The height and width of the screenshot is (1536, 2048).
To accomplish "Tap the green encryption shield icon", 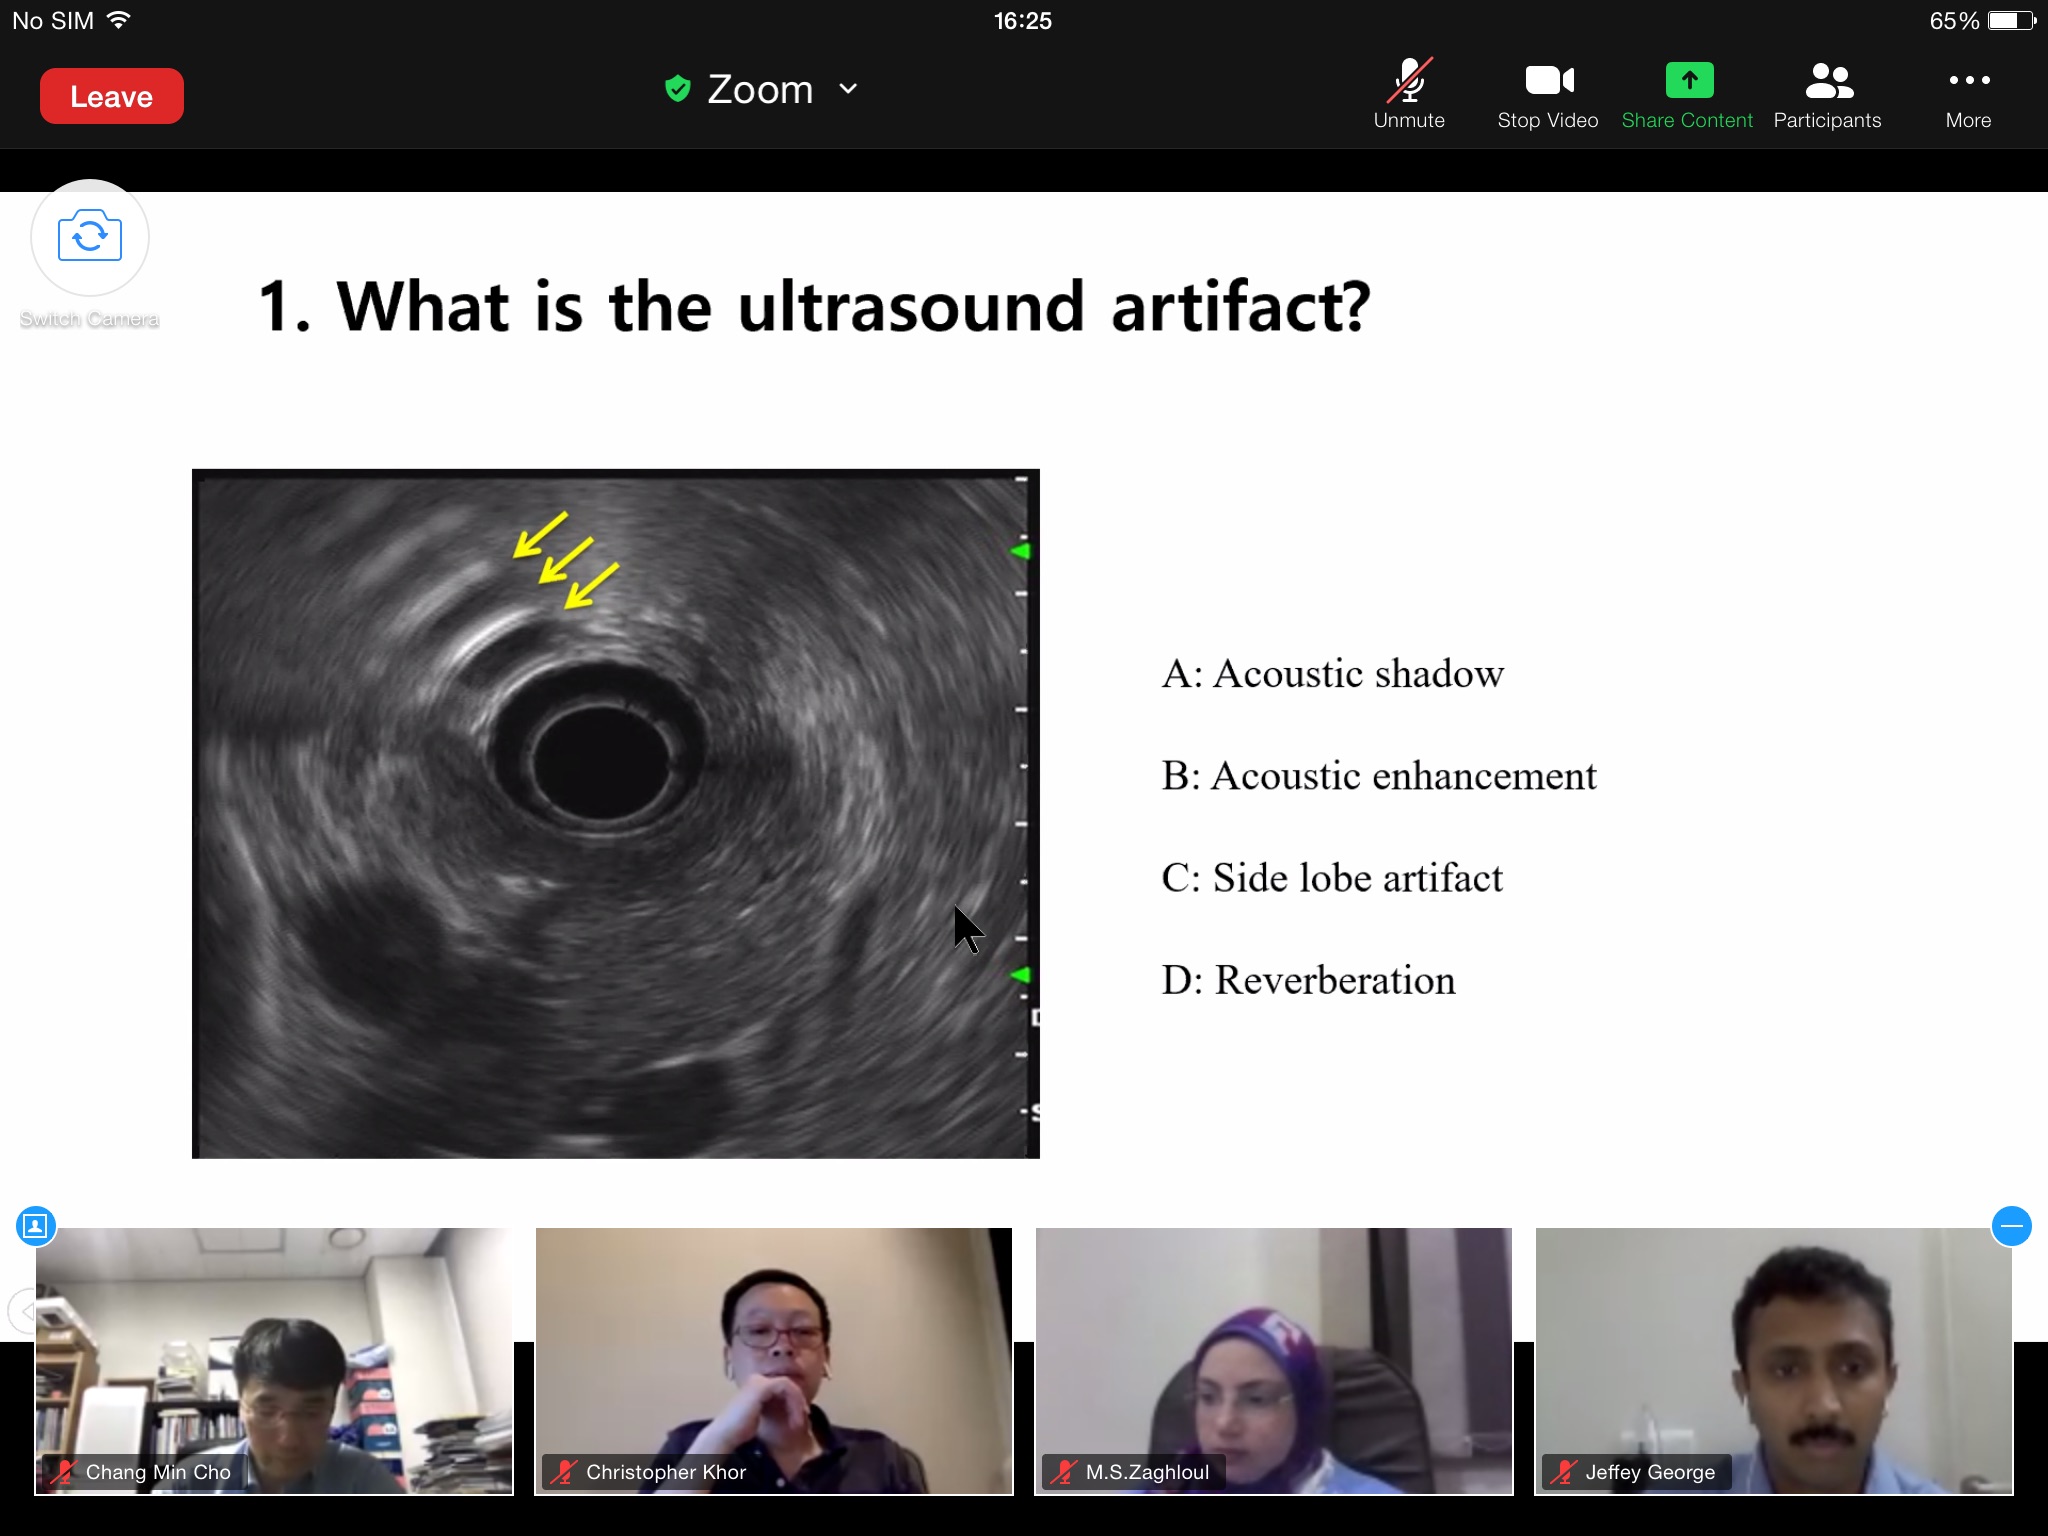I will point(678,89).
